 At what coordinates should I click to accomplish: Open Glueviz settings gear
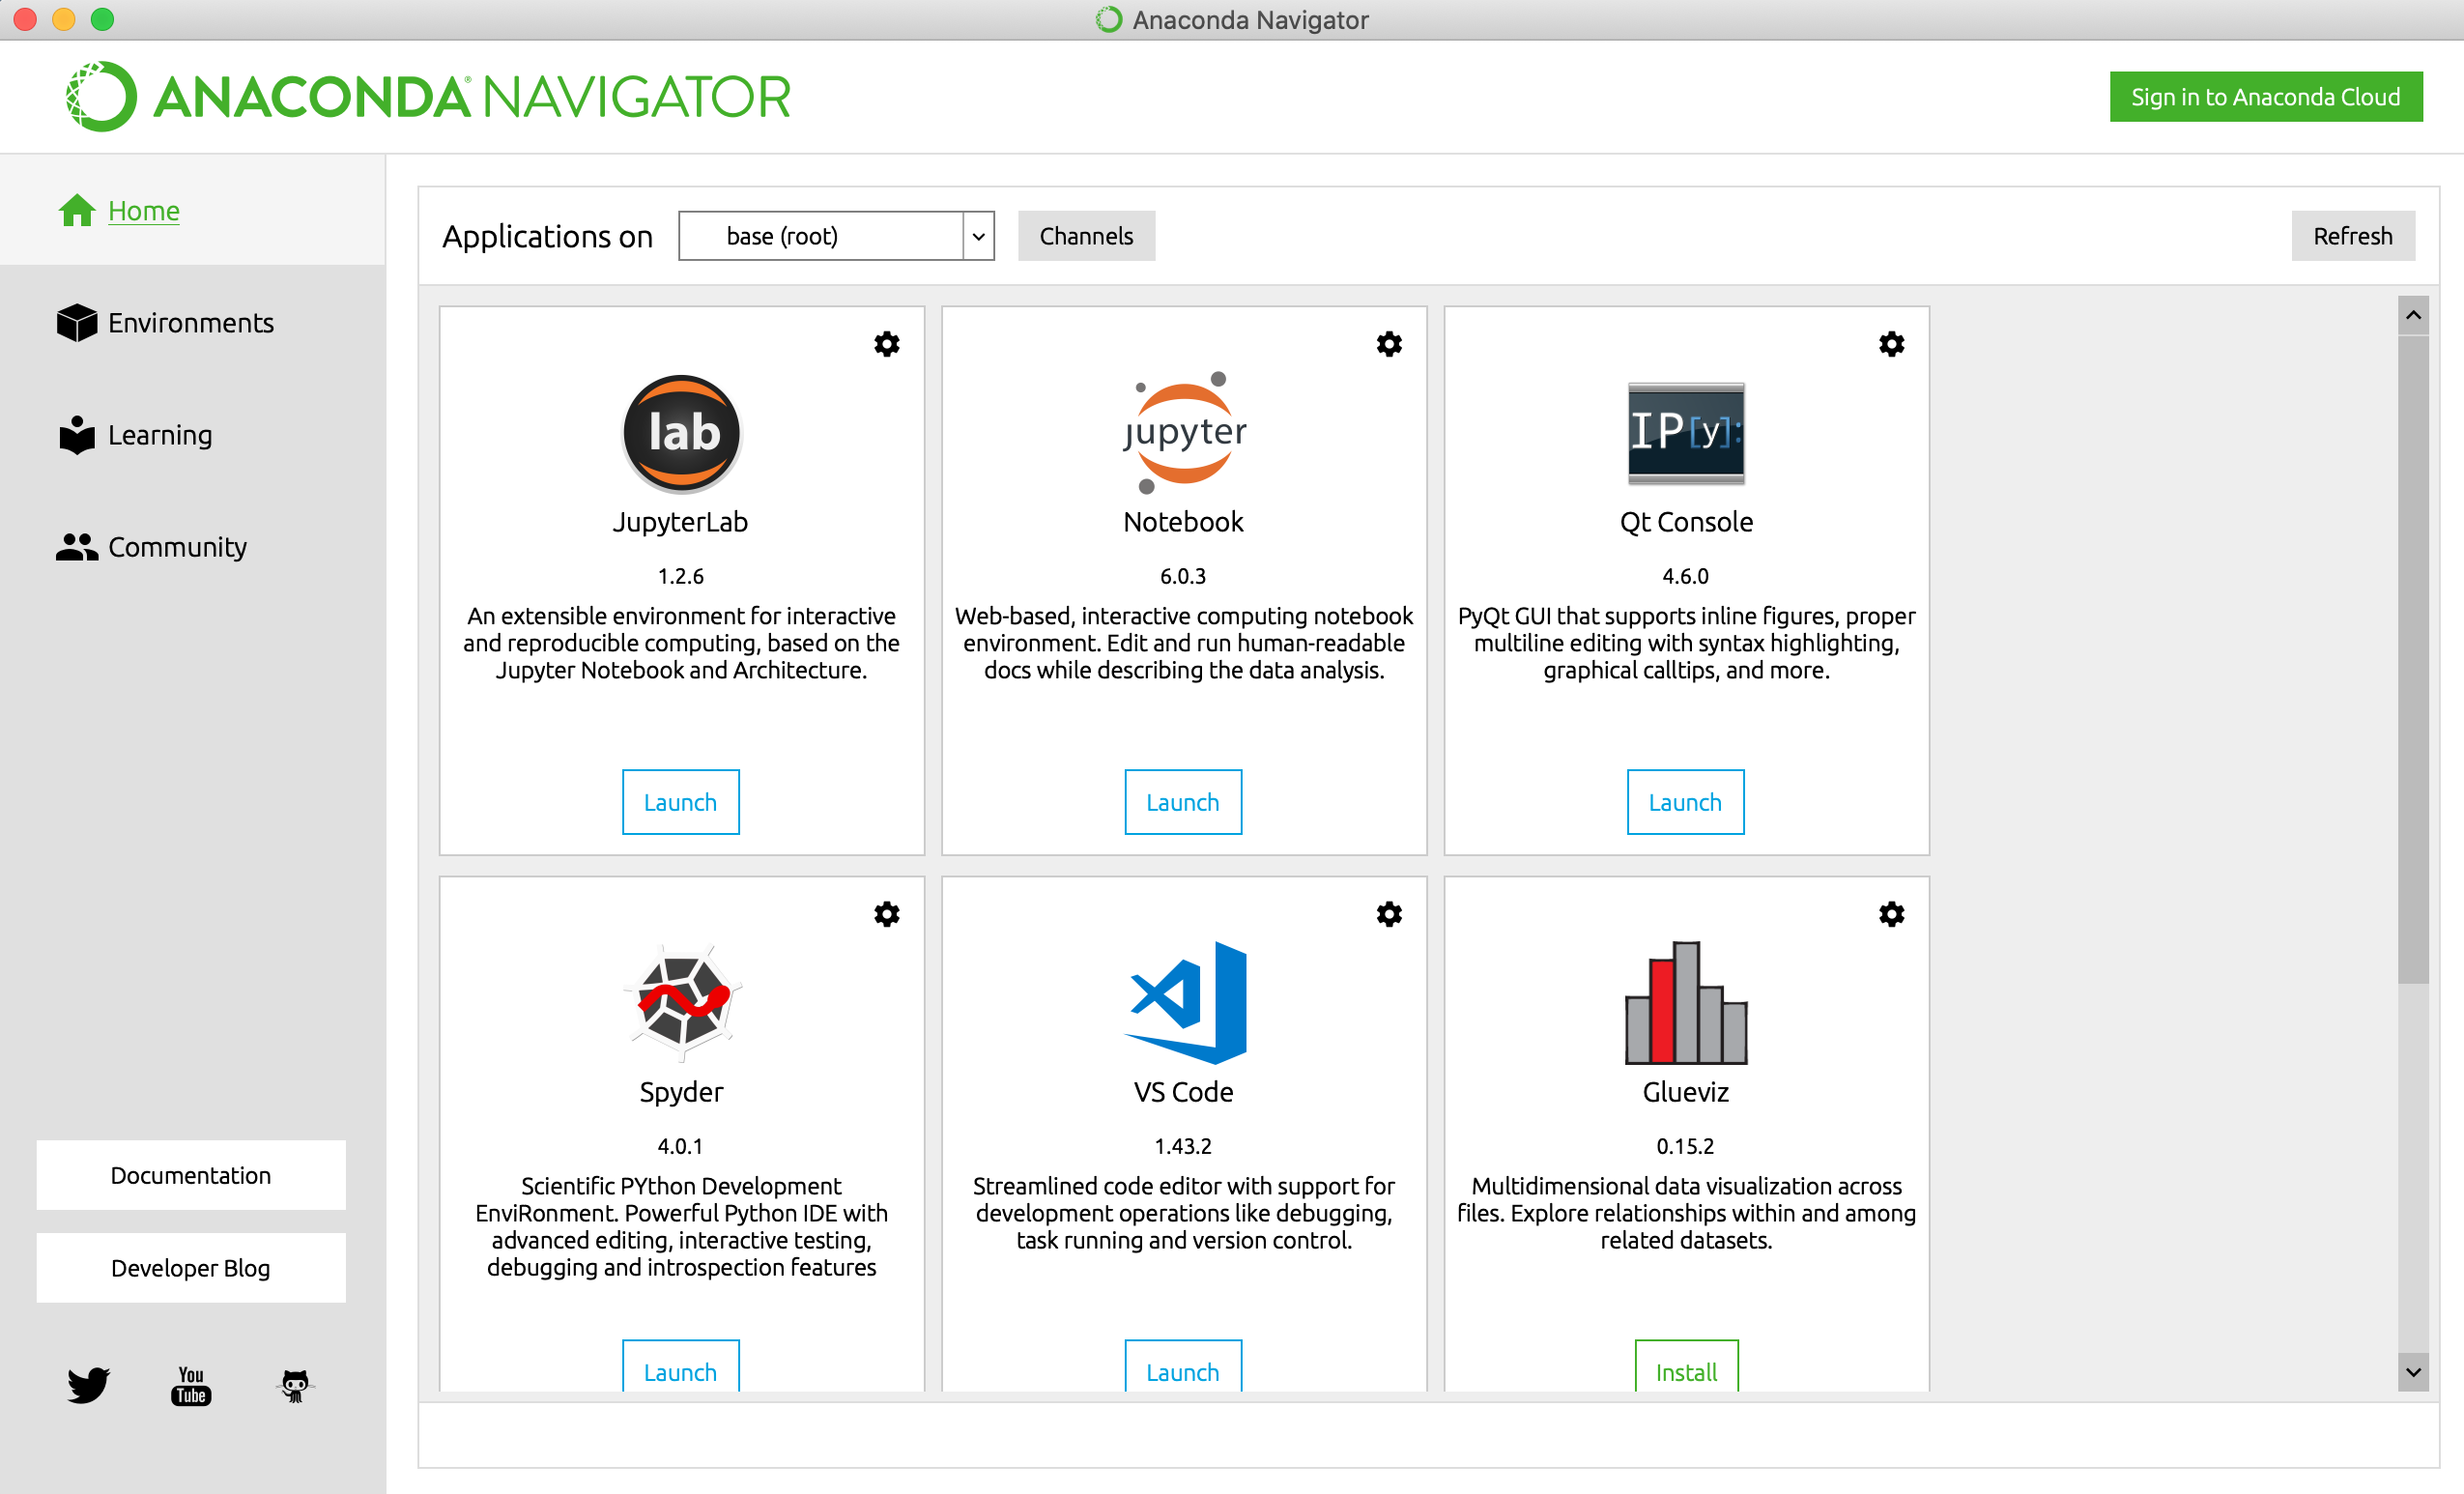click(1891, 914)
